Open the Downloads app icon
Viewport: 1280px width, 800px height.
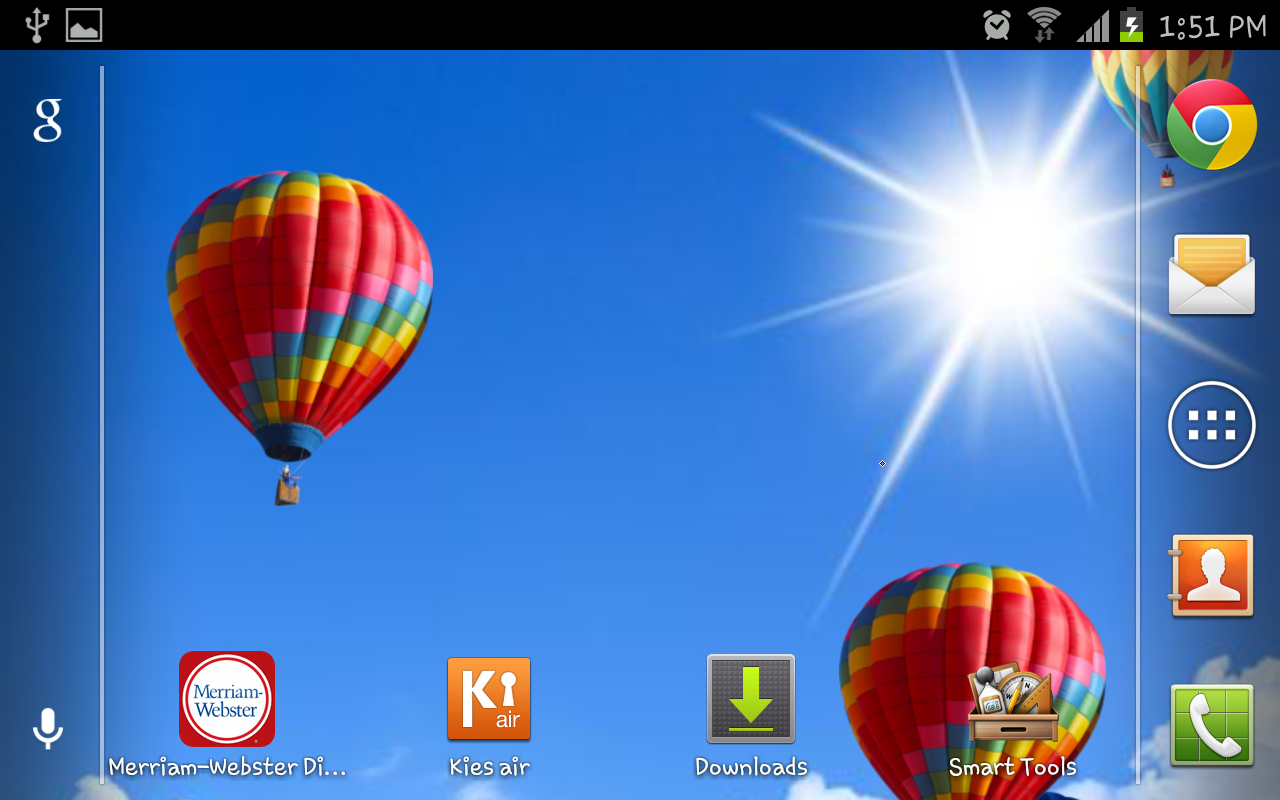[751, 699]
